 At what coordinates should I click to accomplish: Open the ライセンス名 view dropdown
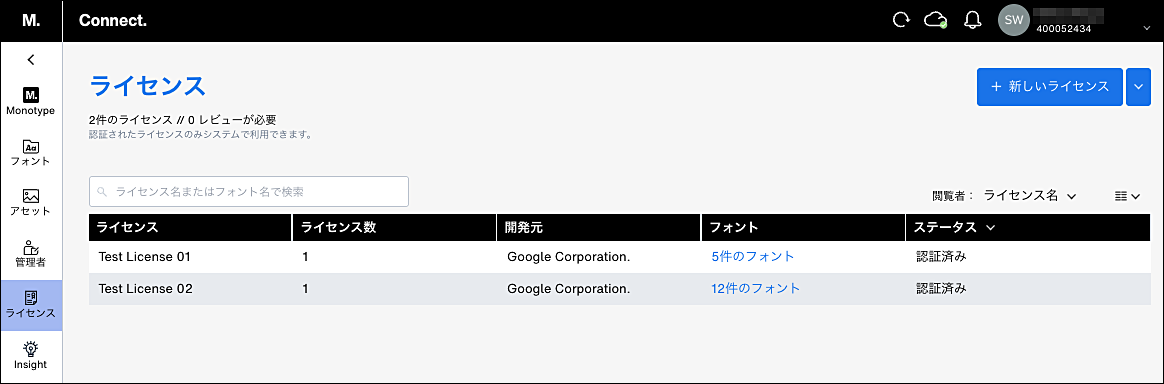[x=1030, y=196]
